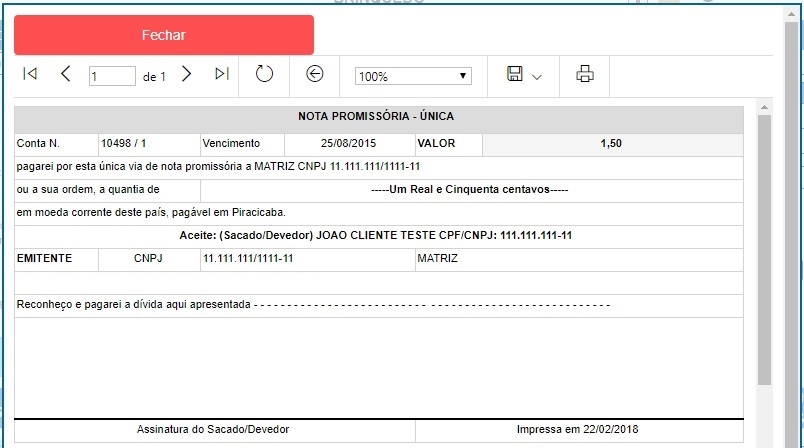Advance to the next page arrow
This screenshot has width=804, height=448.
[x=186, y=74]
